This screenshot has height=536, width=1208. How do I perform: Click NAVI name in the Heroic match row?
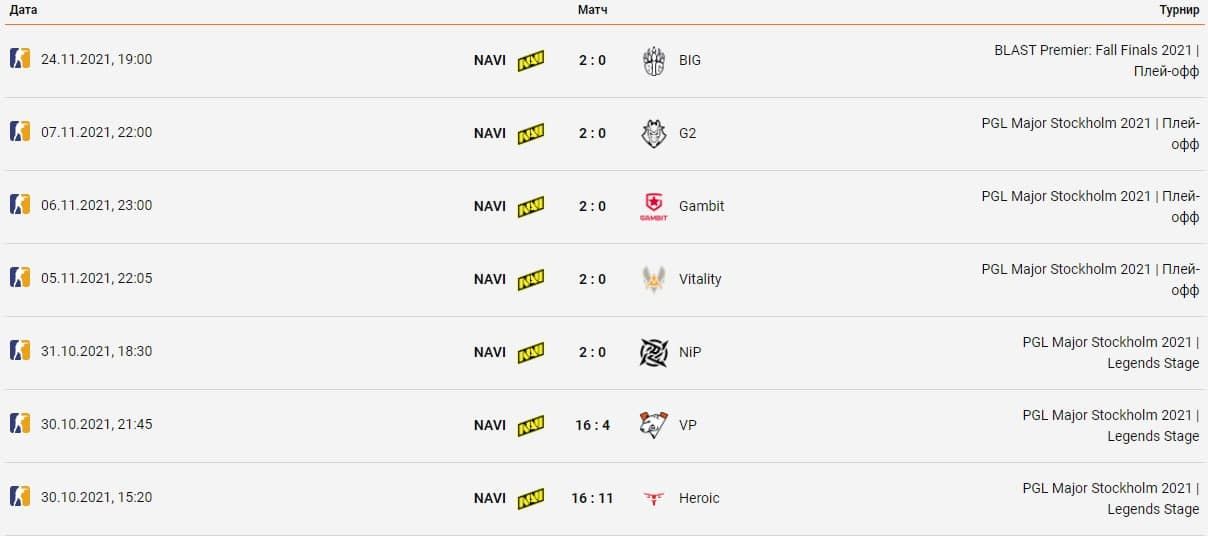pos(490,498)
